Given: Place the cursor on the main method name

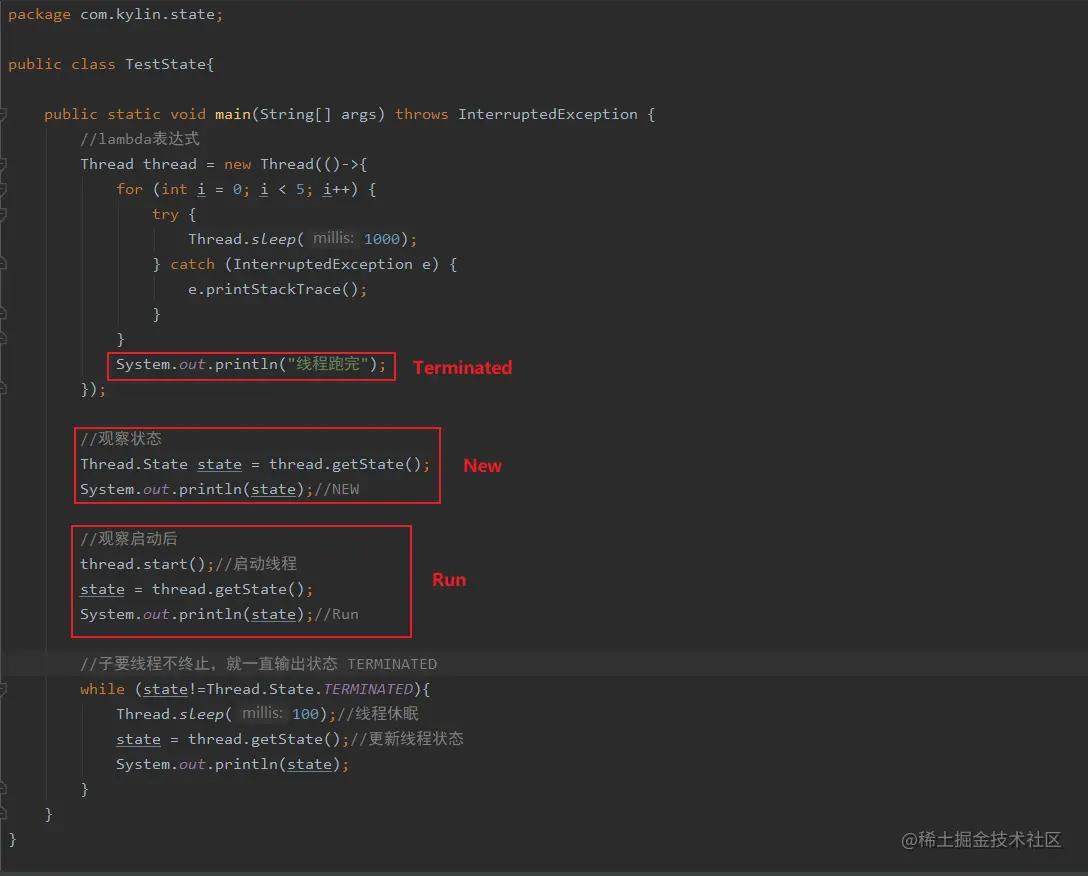Looking at the screenshot, I should point(232,115).
